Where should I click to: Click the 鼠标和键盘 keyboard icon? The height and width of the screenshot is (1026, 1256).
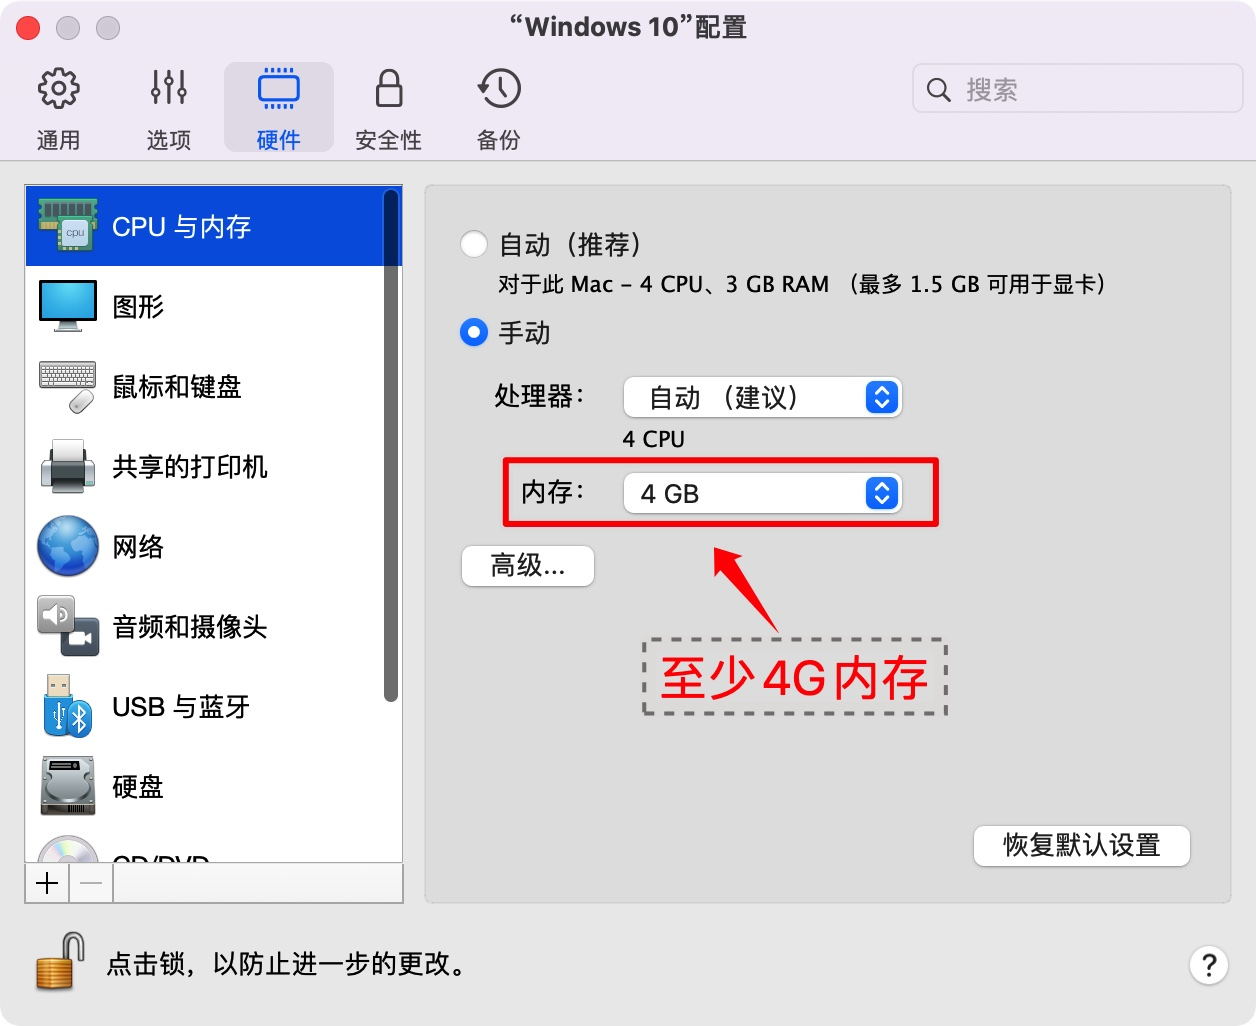pos(68,387)
